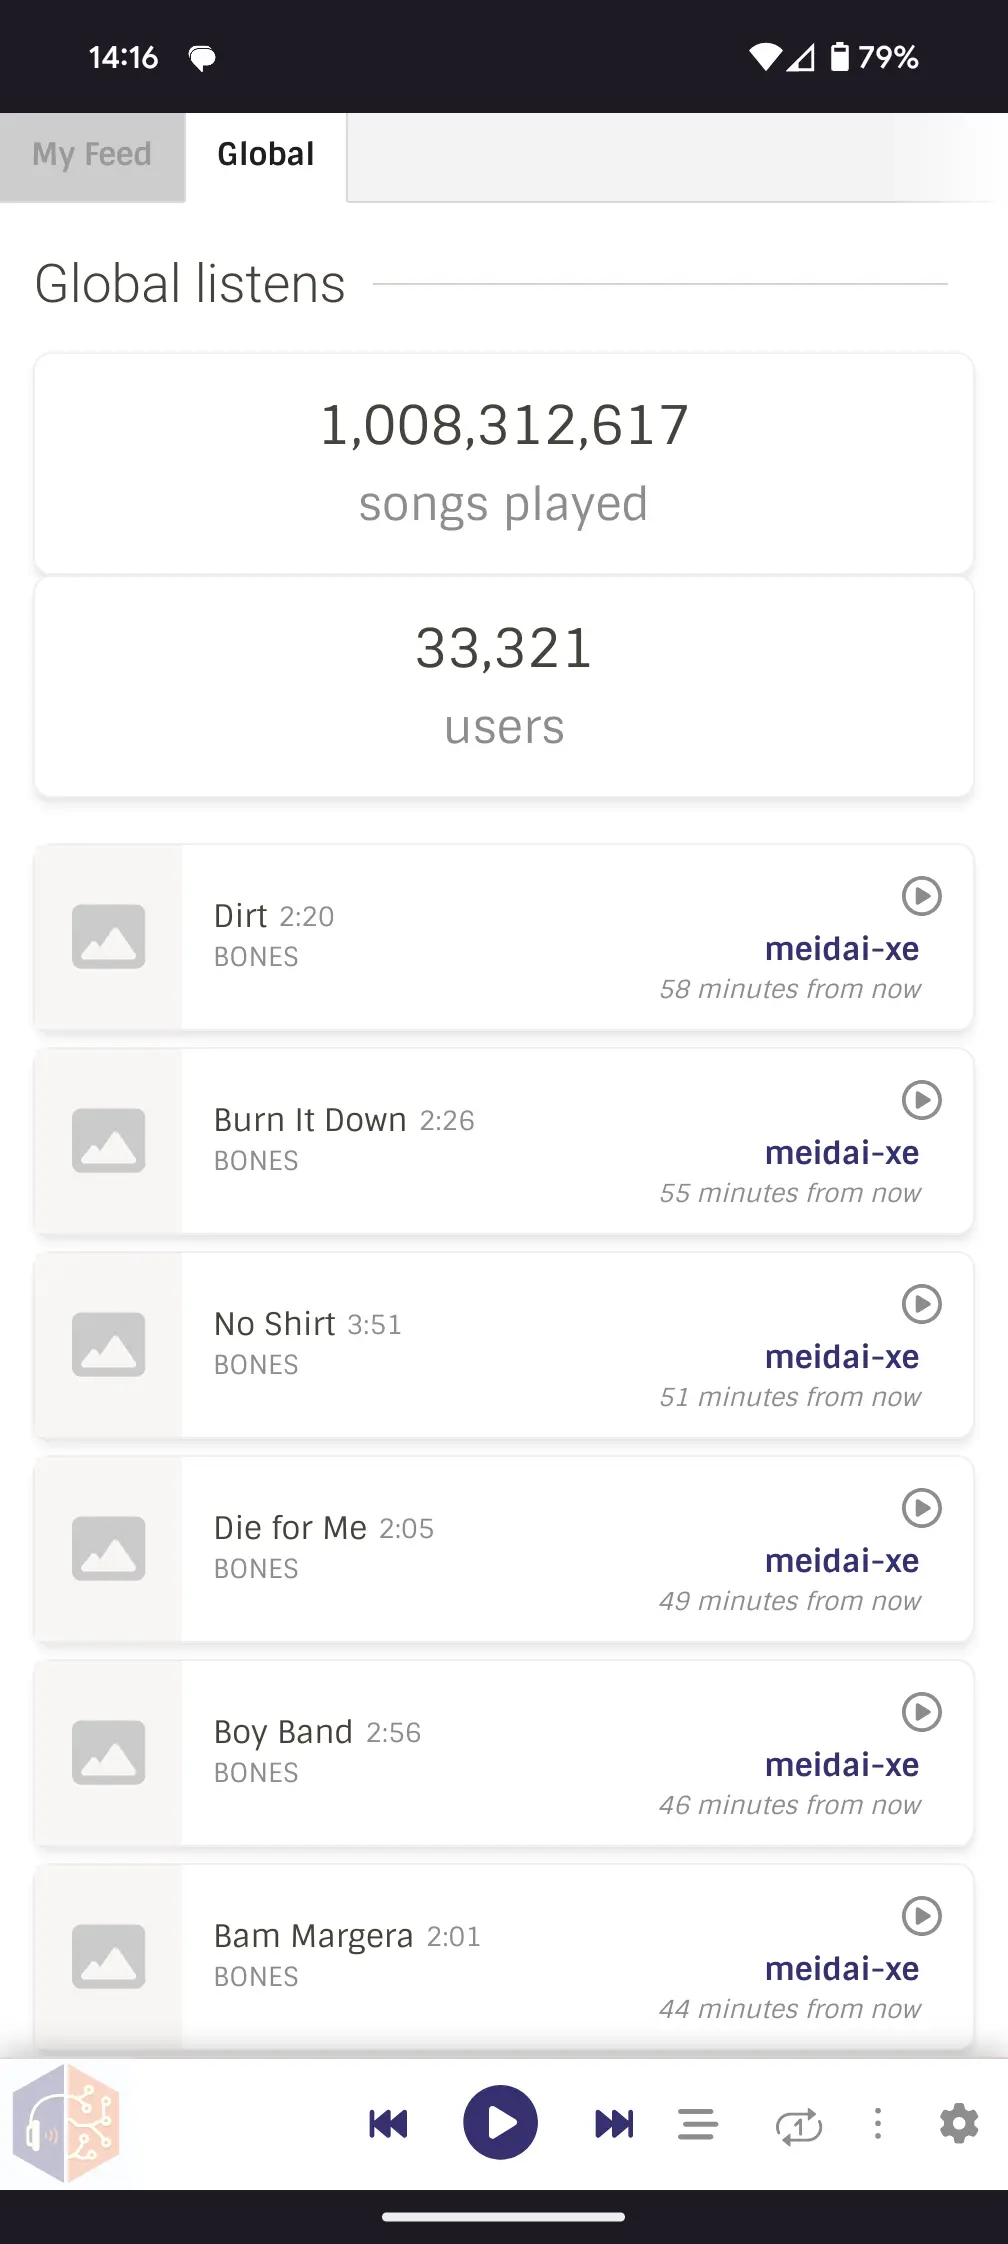The height and width of the screenshot is (2244, 1008).
Task: Play Bam Margera using its play icon
Action: point(921,1916)
